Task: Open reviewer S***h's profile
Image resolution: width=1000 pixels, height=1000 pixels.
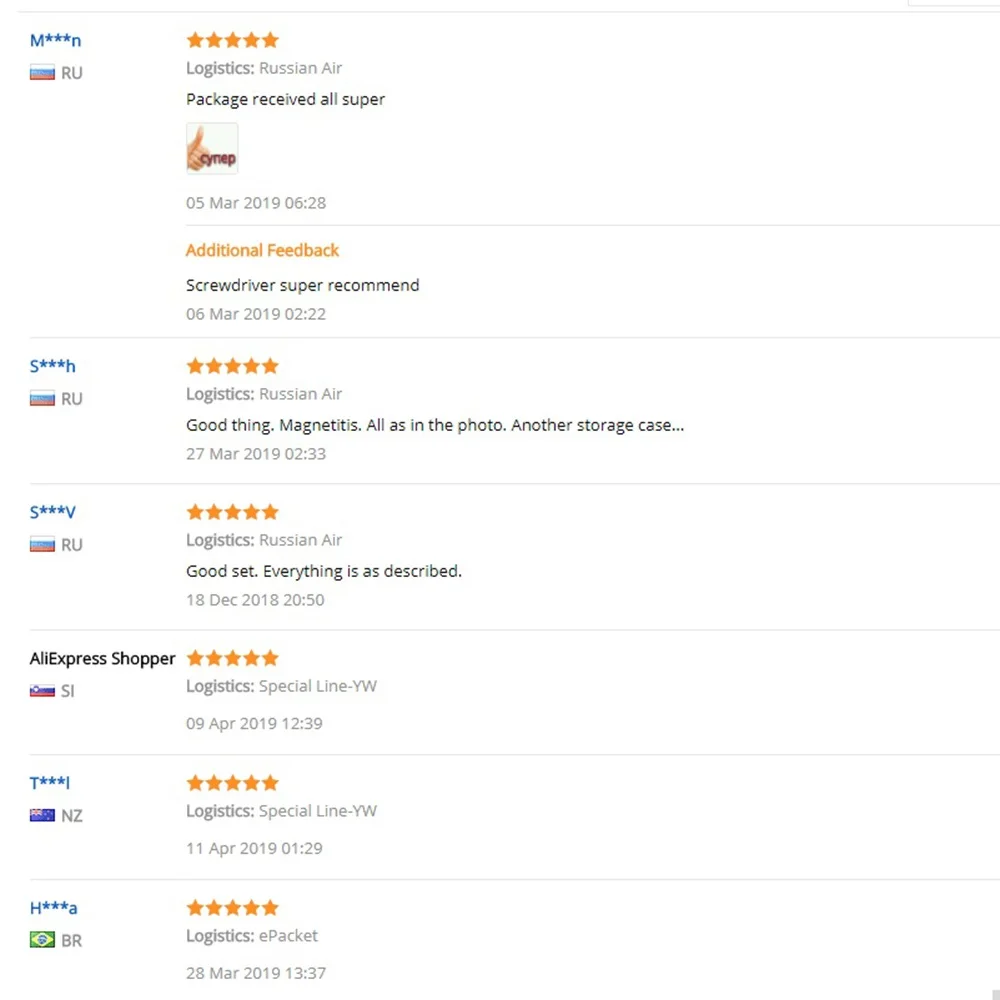Action: coord(52,366)
